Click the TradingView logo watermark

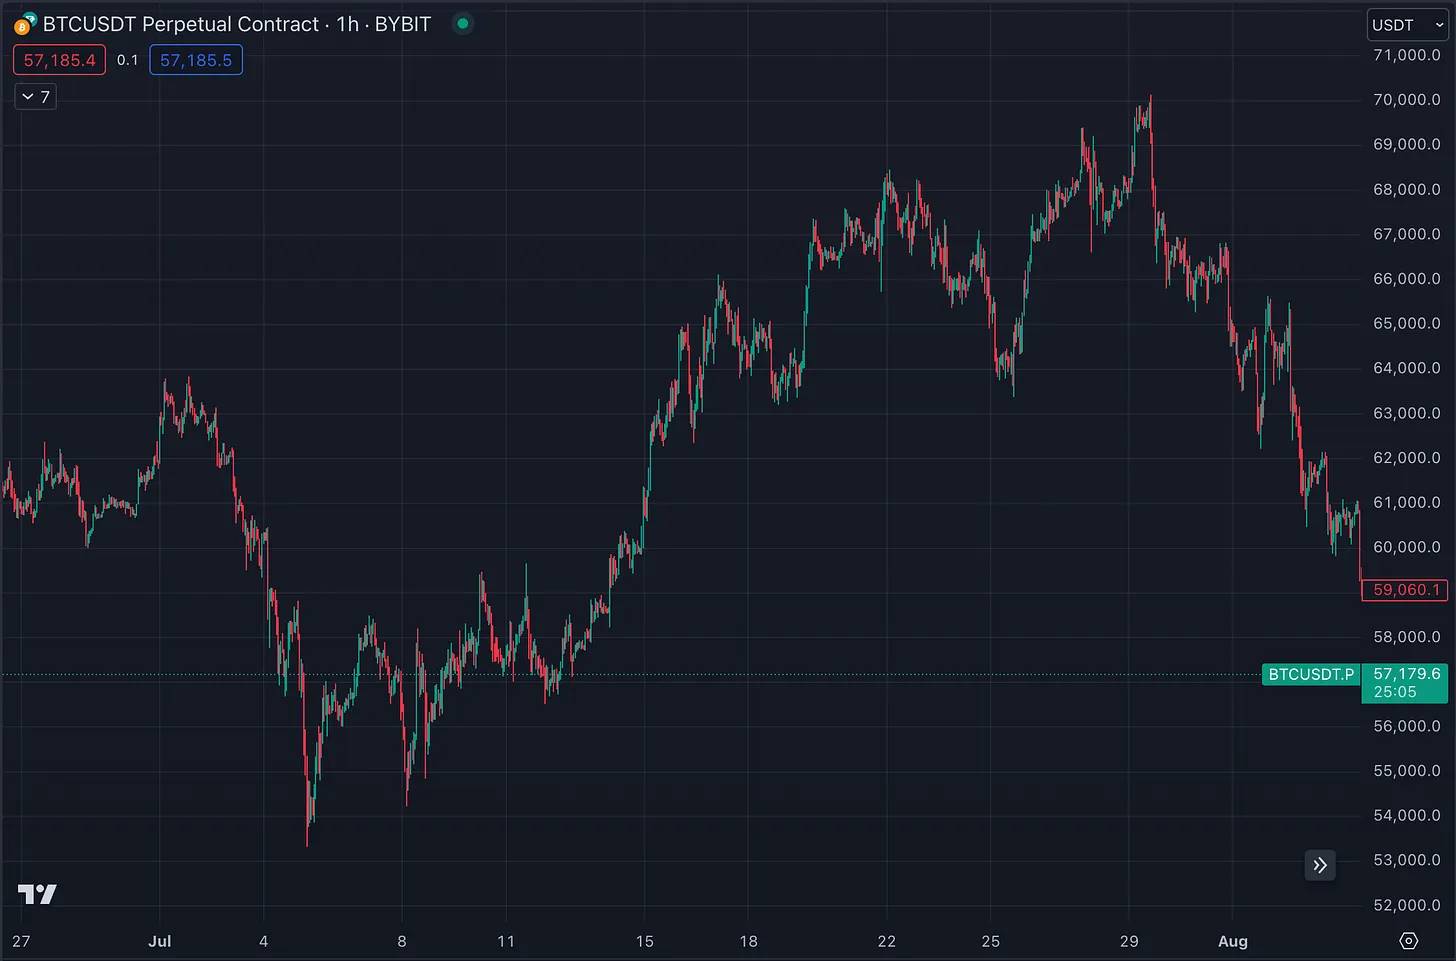[x=38, y=893]
